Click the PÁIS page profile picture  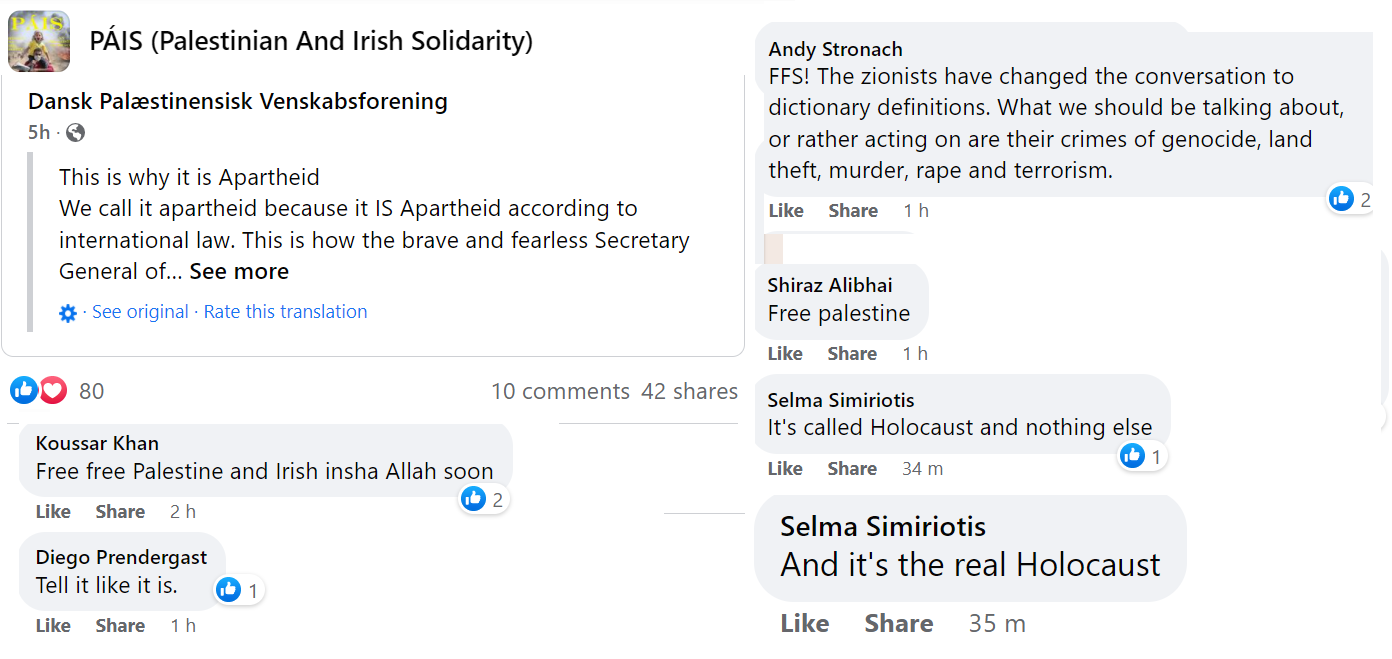(x=39, y=41)
